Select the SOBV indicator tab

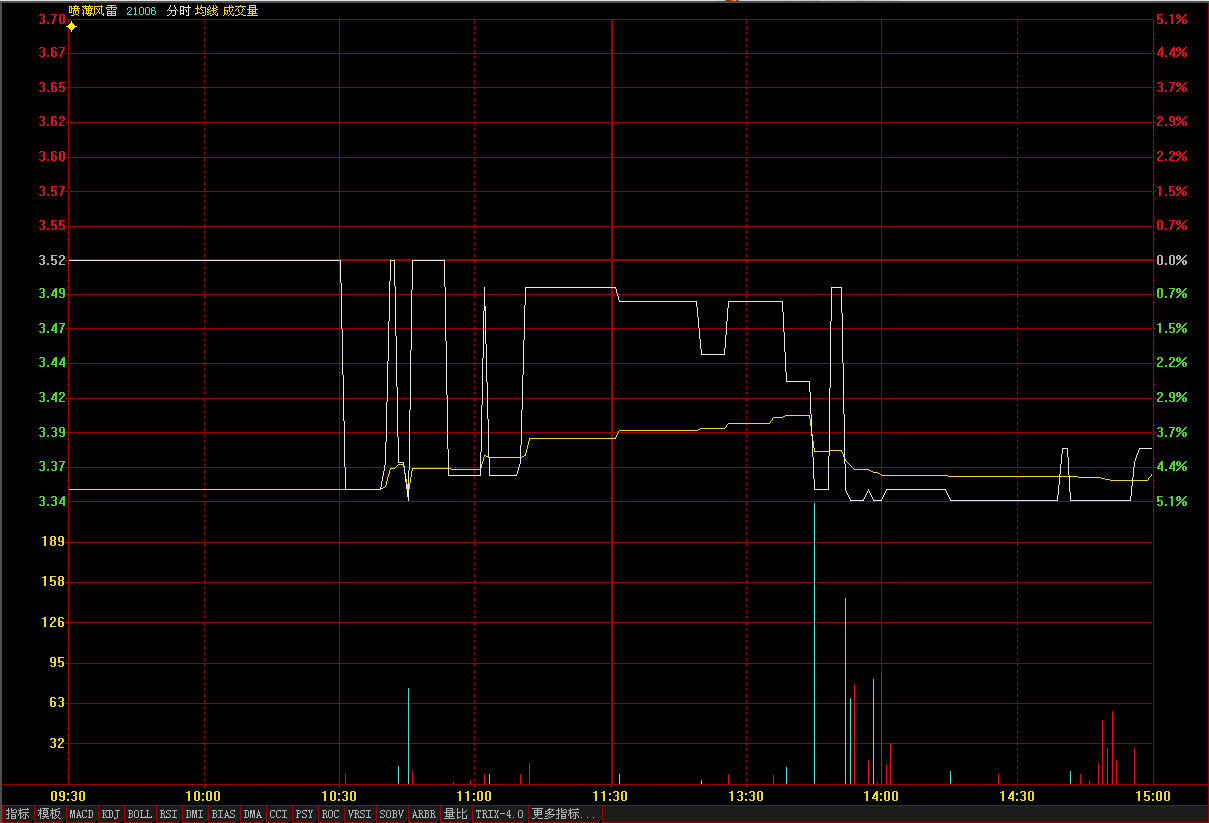coord(392,815)
